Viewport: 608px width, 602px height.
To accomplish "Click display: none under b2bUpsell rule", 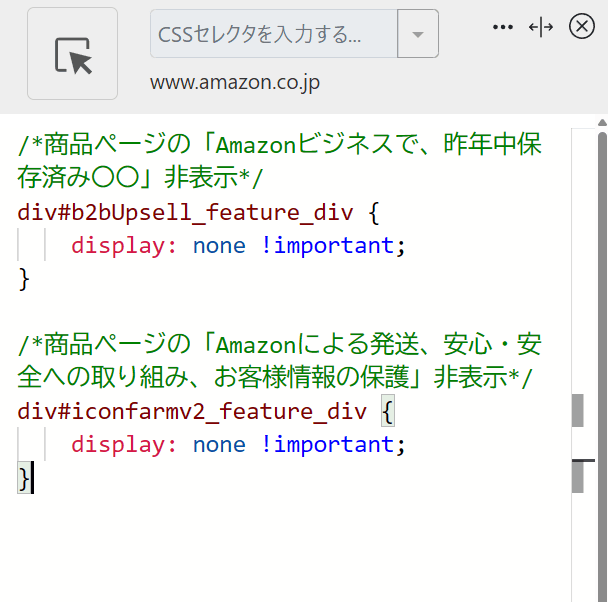I will pos(238,246).
